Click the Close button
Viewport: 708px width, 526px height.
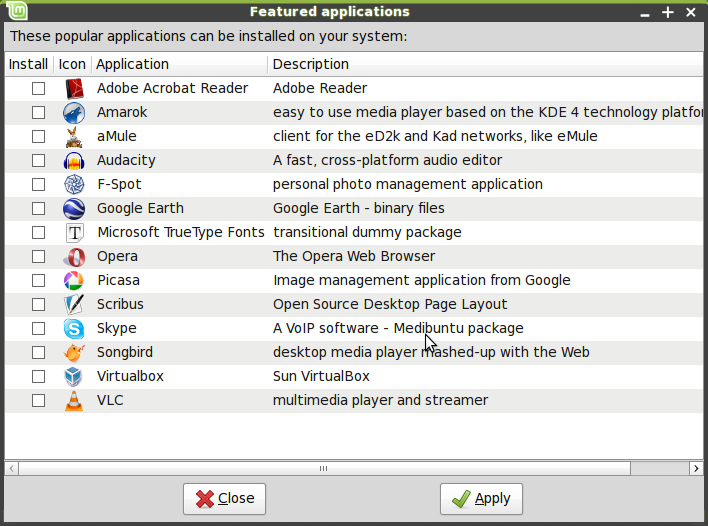click(224, 499)
